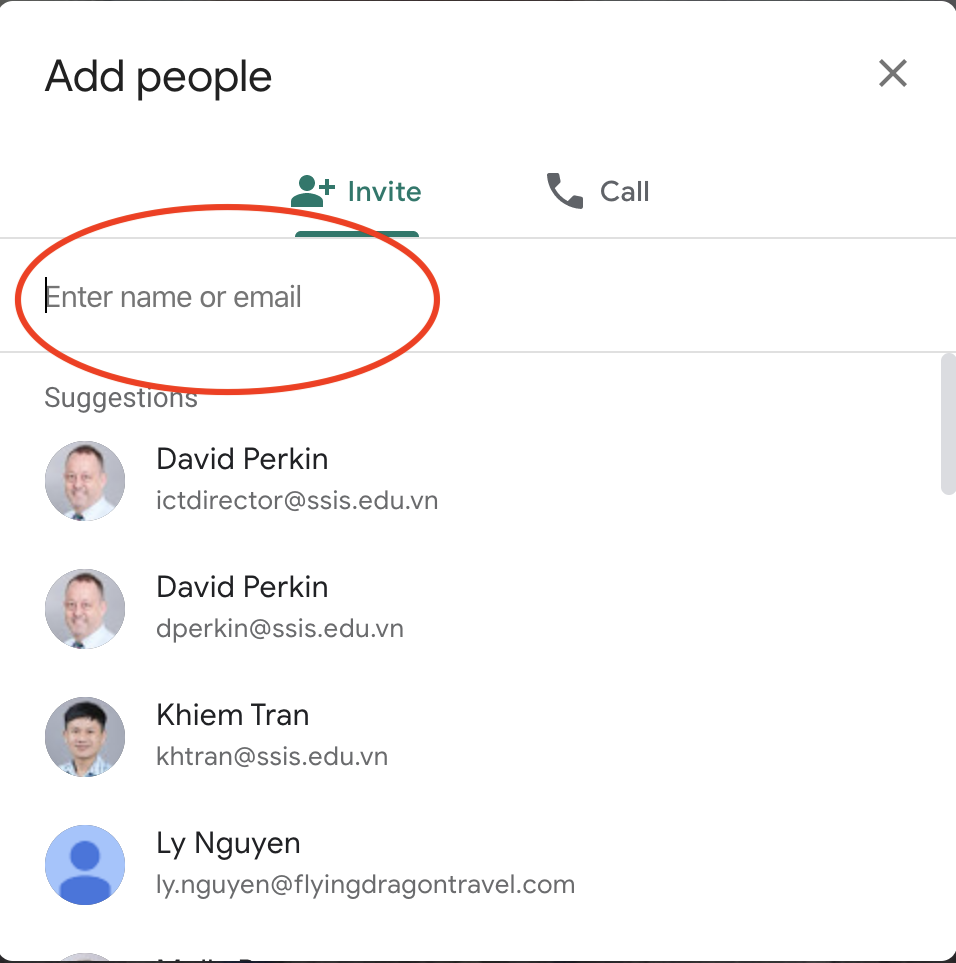Click khtran@ssis.edu.vn email address
This screenshot has width=956, height=963.
click(x=272, y=757)
